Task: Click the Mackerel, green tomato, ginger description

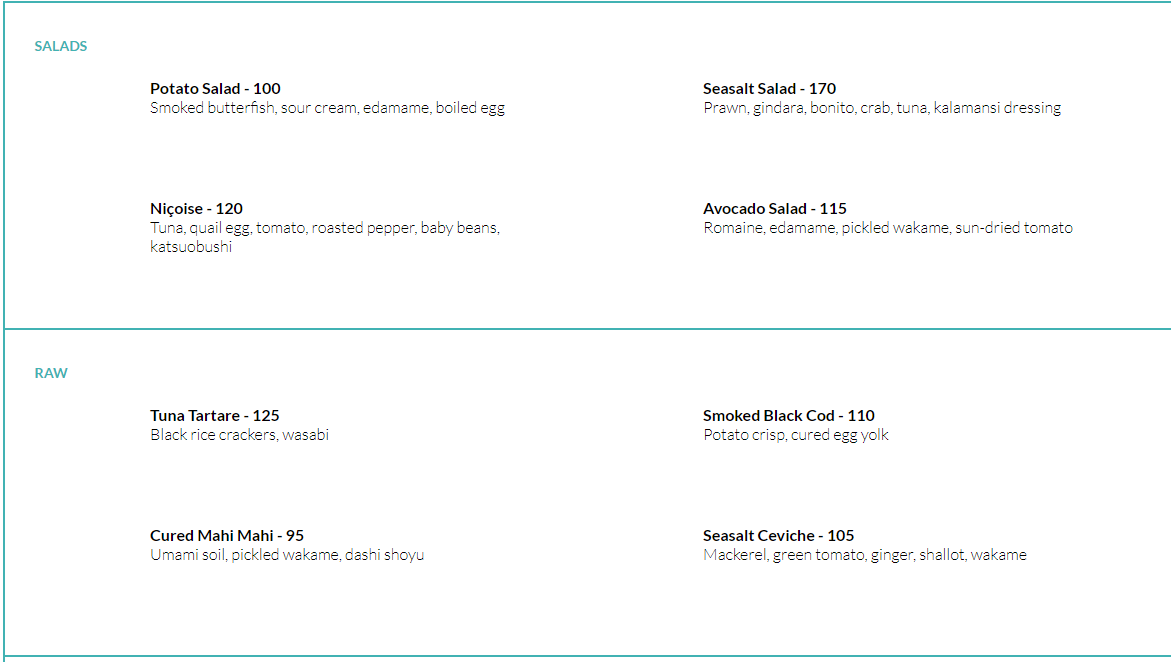Action: point(865,555)
